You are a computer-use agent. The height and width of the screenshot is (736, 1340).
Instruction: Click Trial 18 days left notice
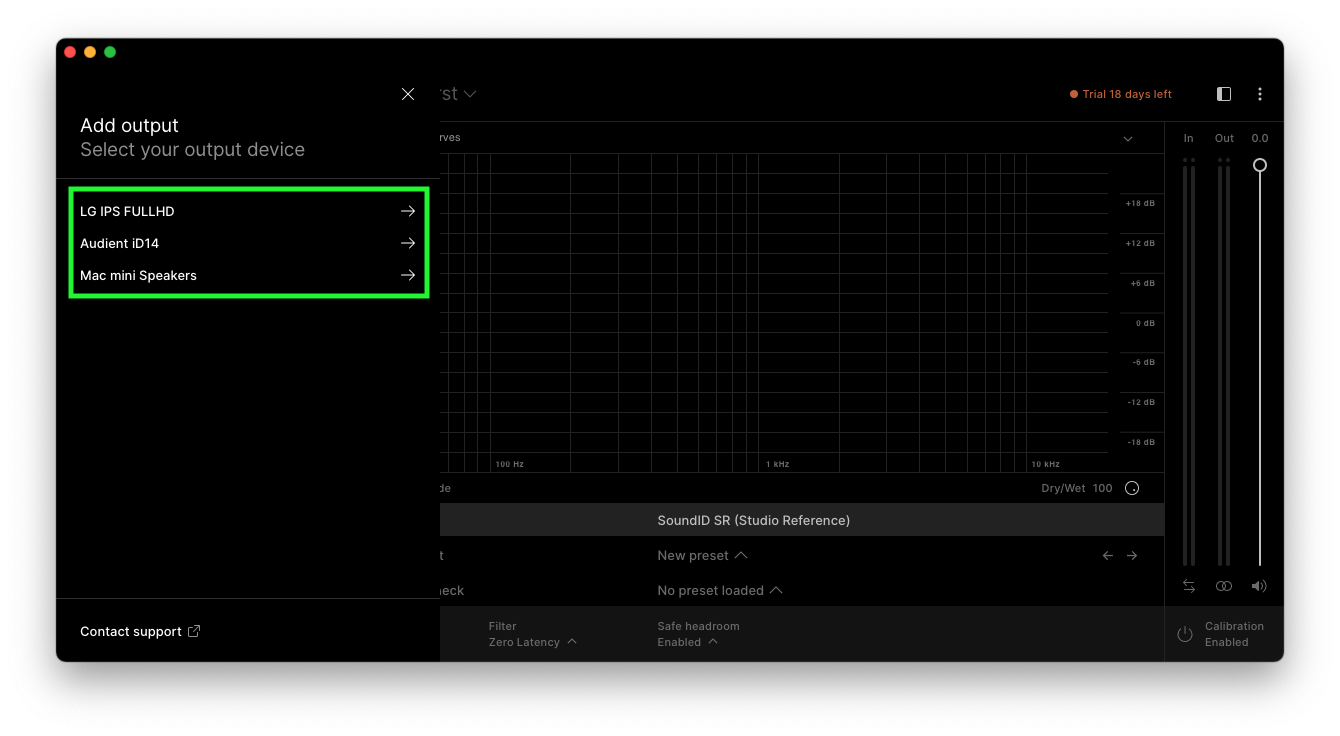pyautogui.click(x=1121, y=94)
